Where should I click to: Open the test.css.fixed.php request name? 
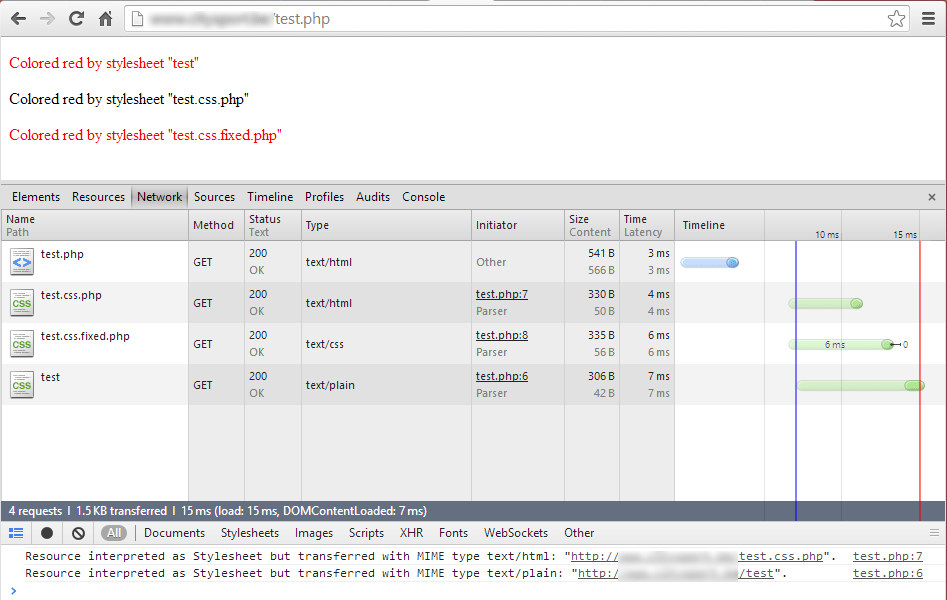click(85, 337)
